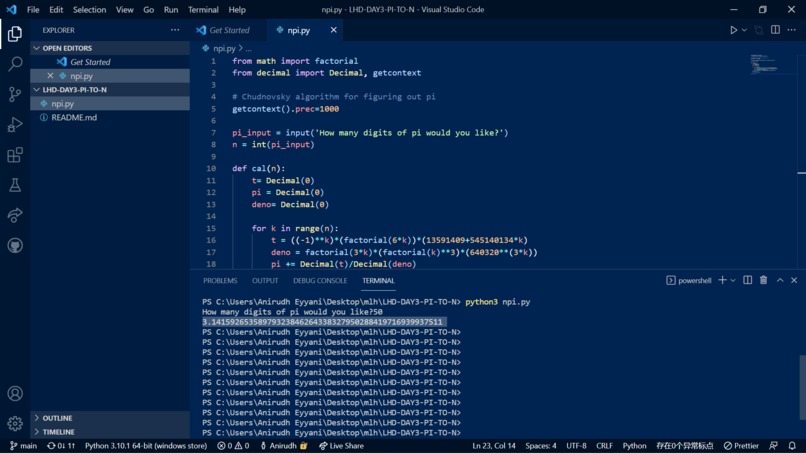Switch to the Get Started tab
Viewport: 806px width, 453px height.
tap(229, 30)
